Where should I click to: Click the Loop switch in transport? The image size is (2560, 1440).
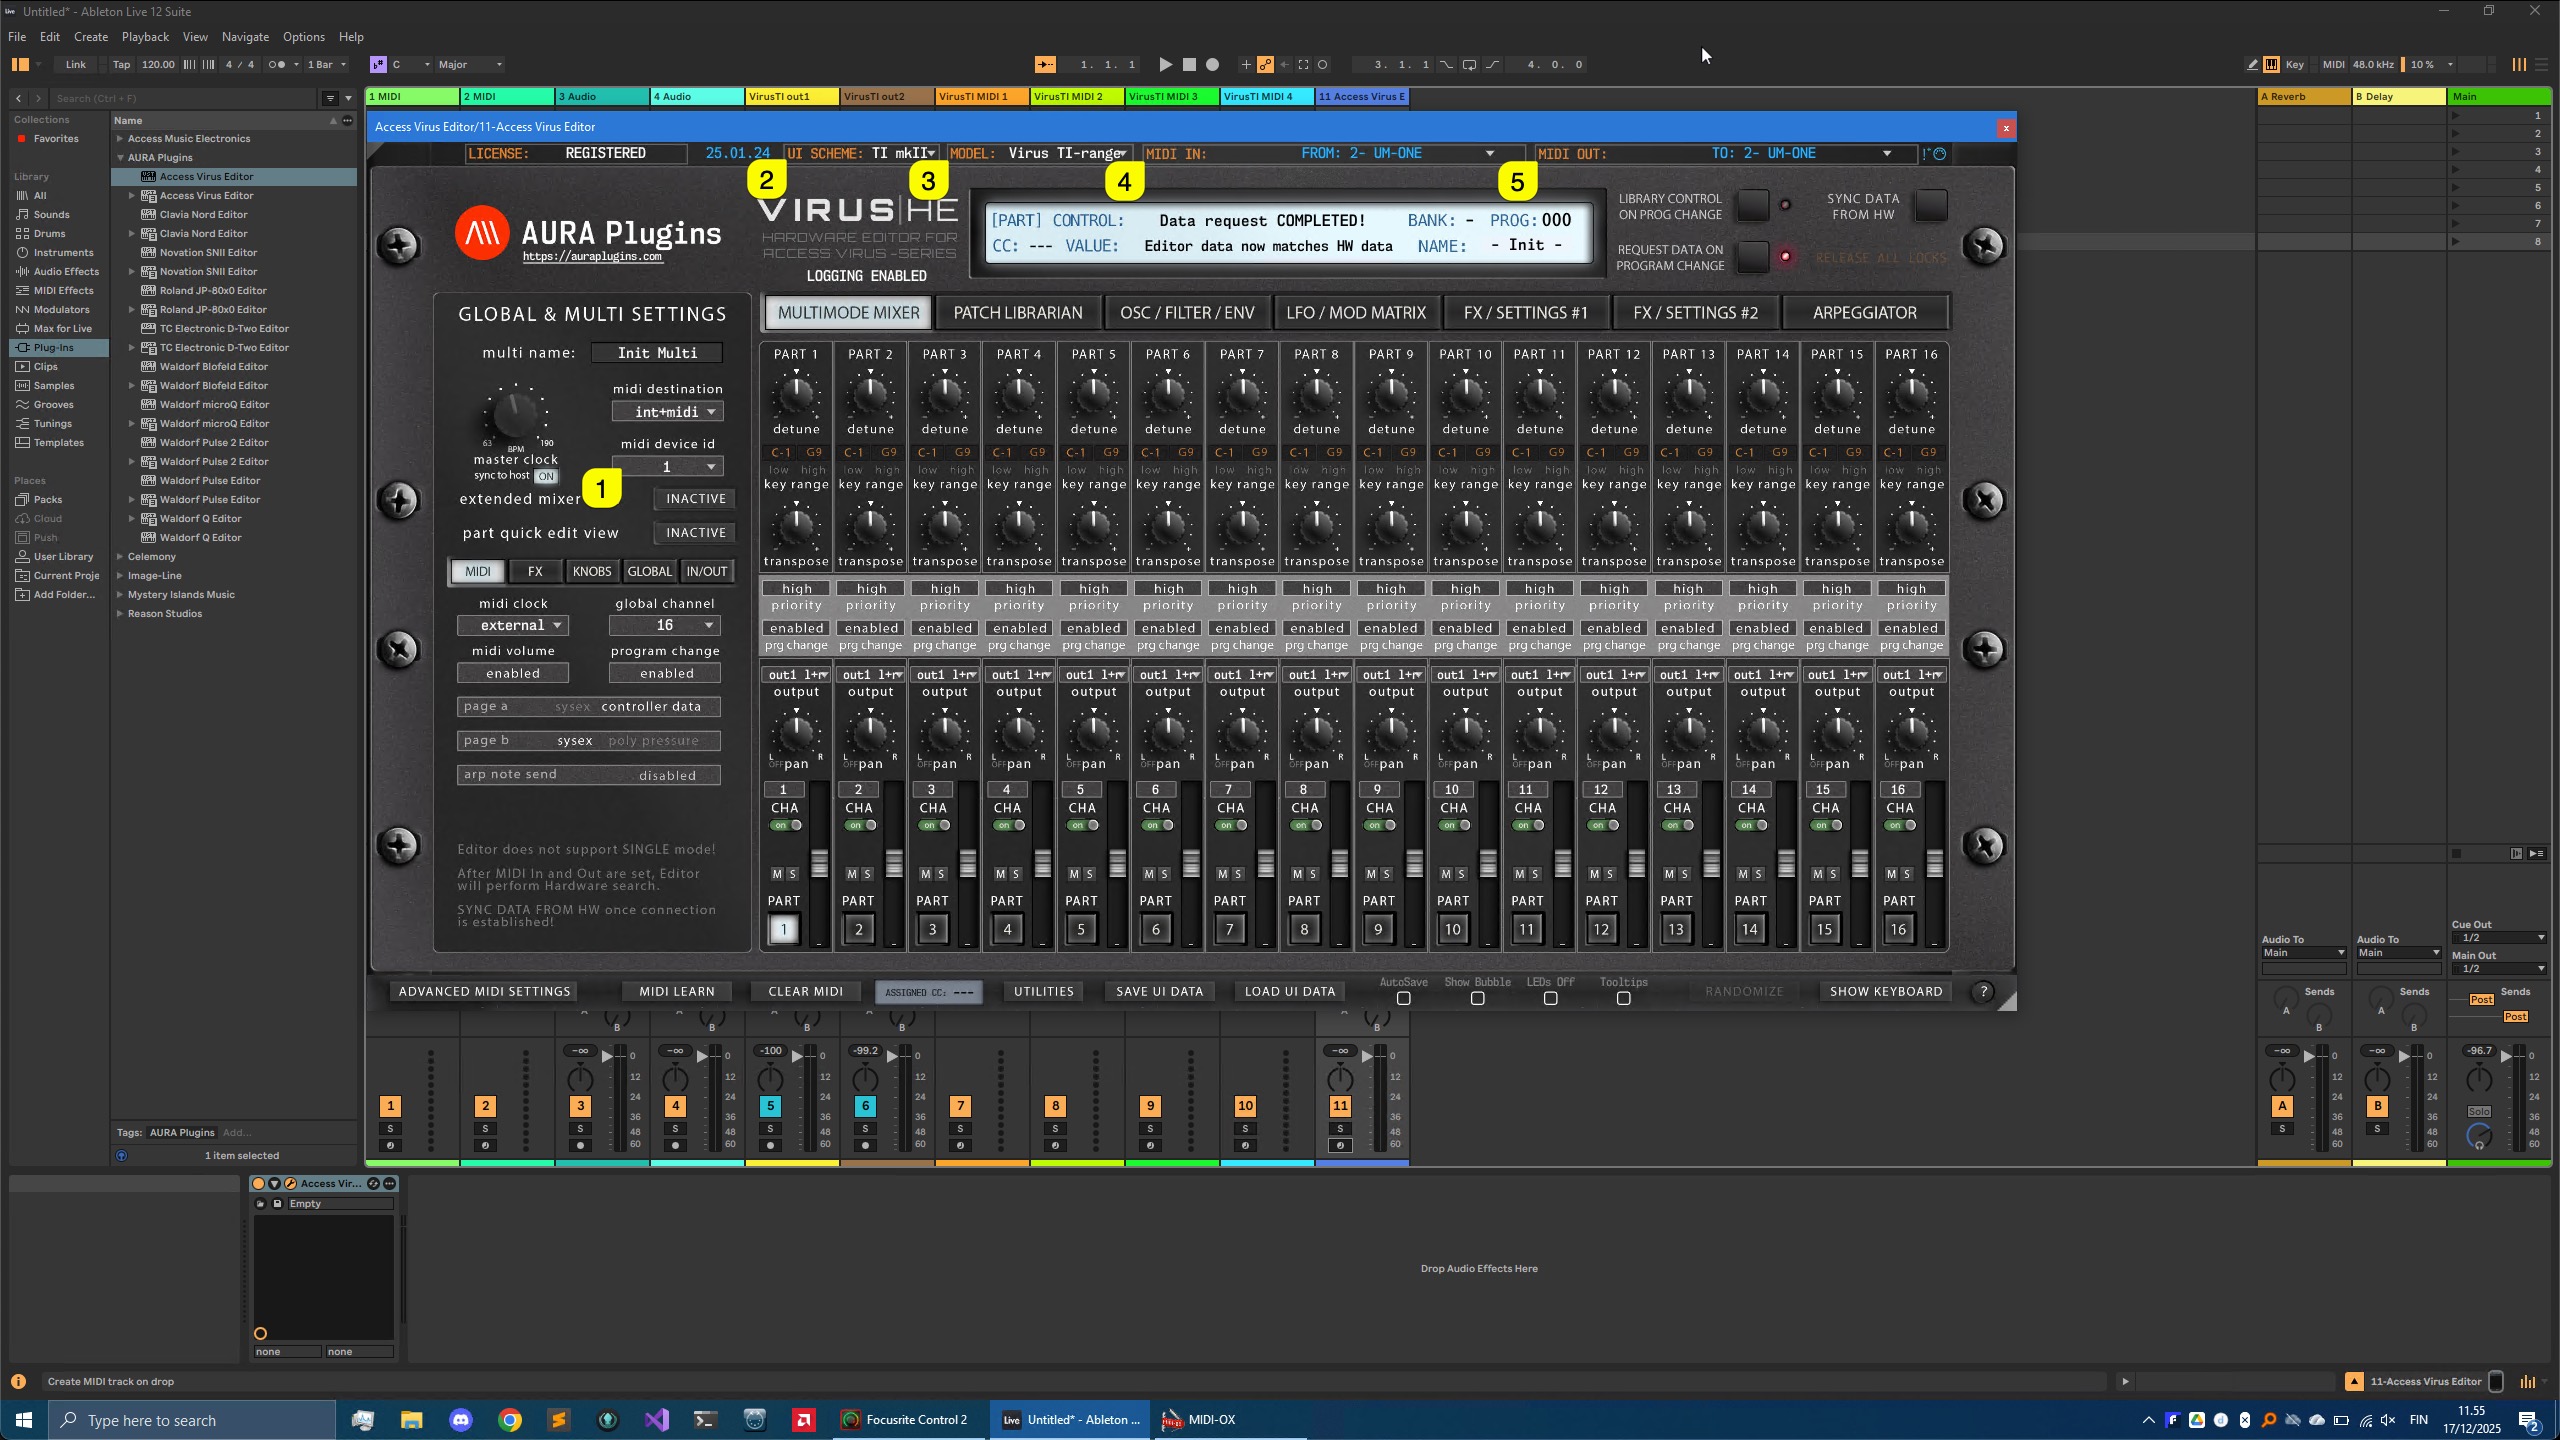[1469, 64]
